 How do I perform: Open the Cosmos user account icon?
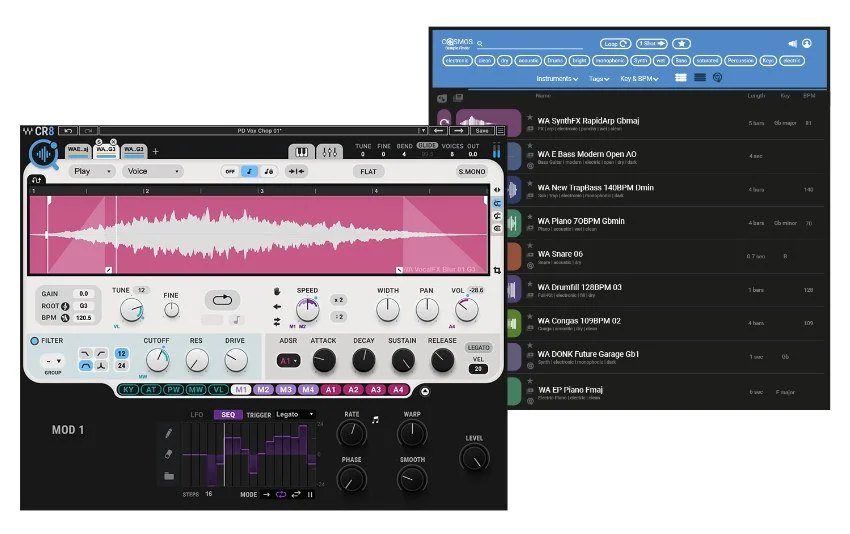pyautogui.click(x=807, y=43)
